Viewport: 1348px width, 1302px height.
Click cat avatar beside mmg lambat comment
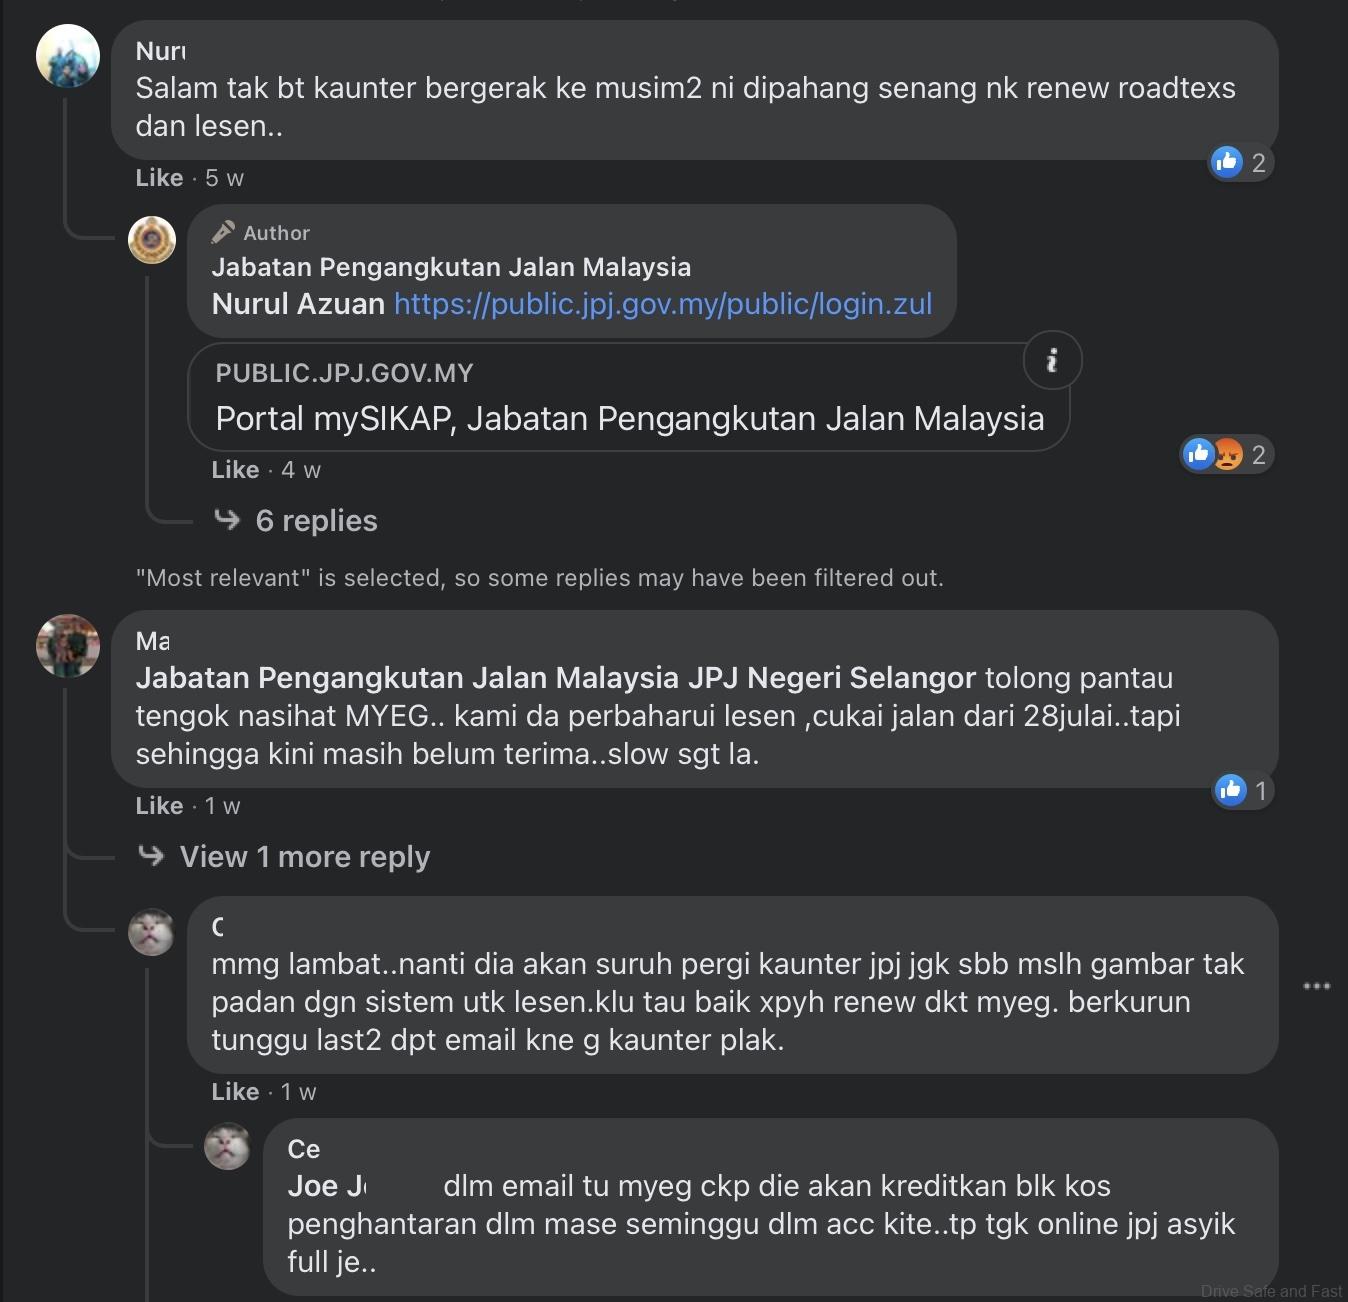(152, 932)
